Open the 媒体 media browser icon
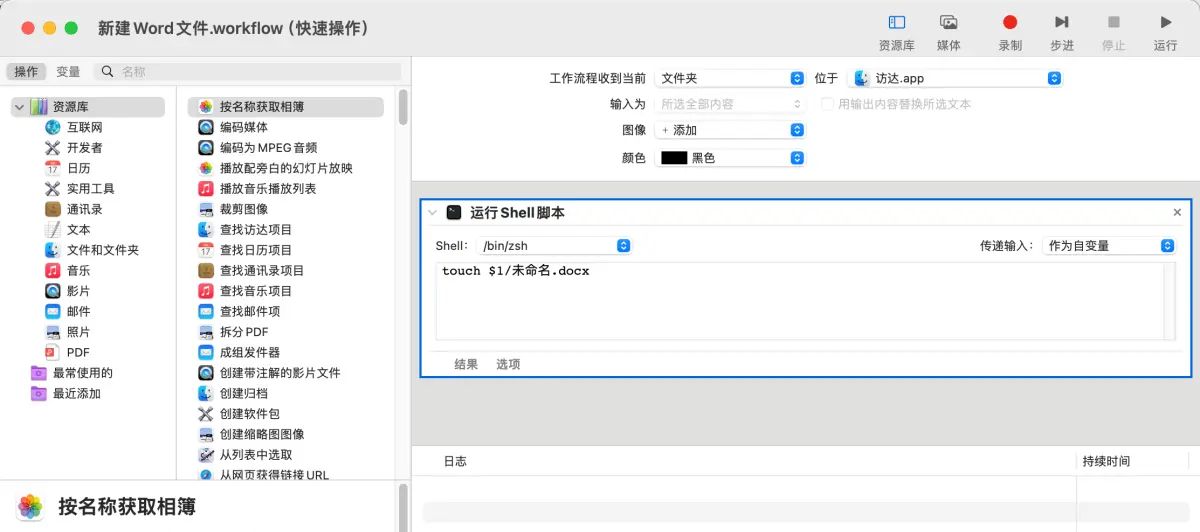1200x532 pixels. coord(948,23)
